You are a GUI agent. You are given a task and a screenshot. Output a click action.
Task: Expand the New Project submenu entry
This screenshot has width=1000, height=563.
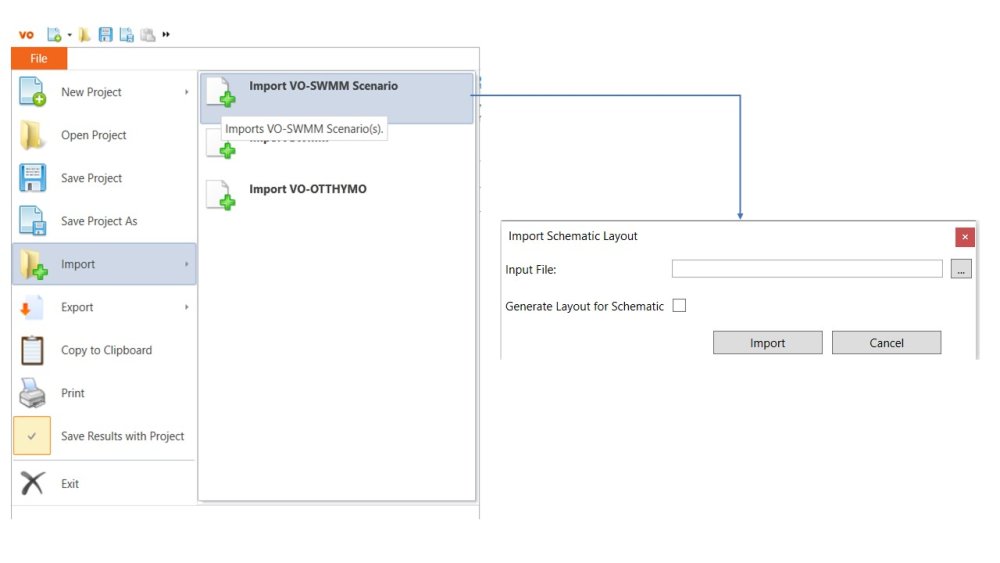[104, 92]
